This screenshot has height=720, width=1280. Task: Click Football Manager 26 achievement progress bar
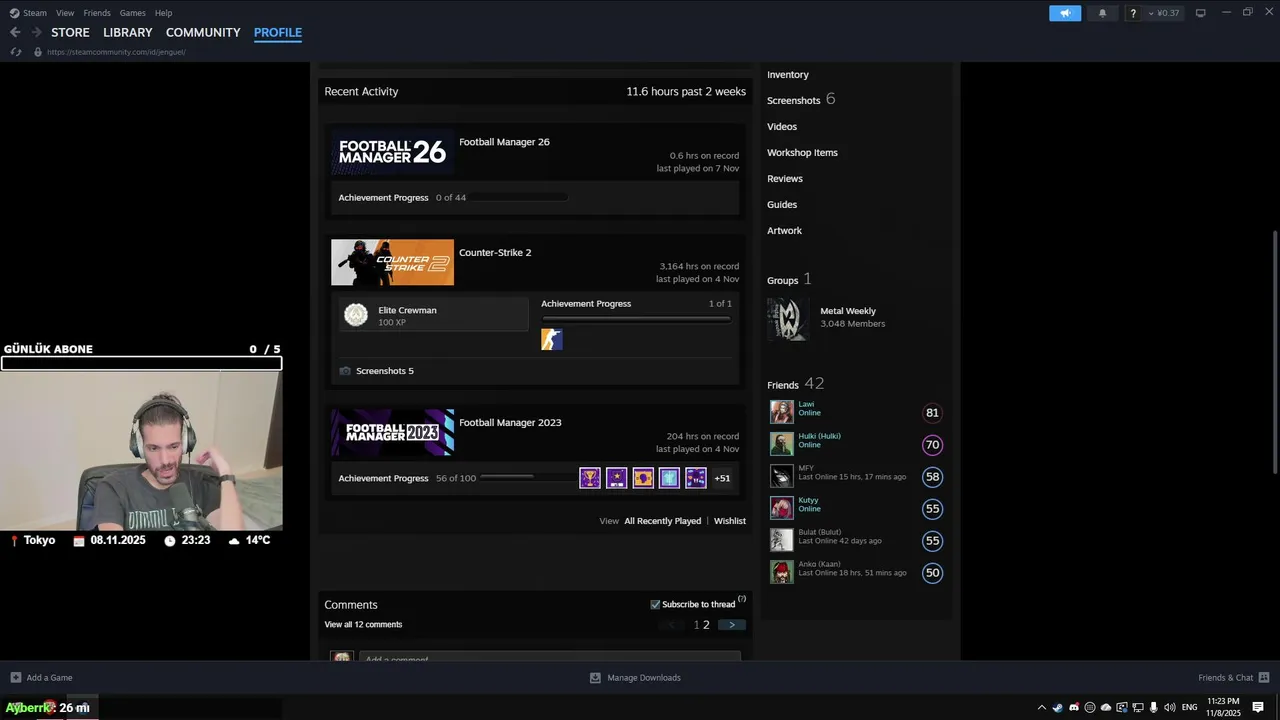[x=519, y=198]
